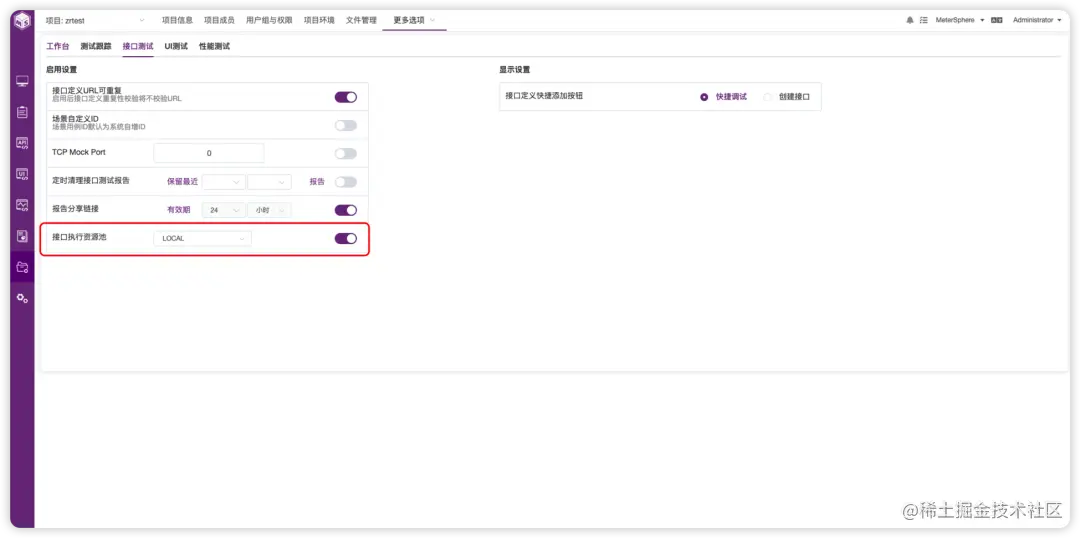Open Administrator user dropdown
The height and width of the screenshot is (538, 1080).
pos(1037,21)
